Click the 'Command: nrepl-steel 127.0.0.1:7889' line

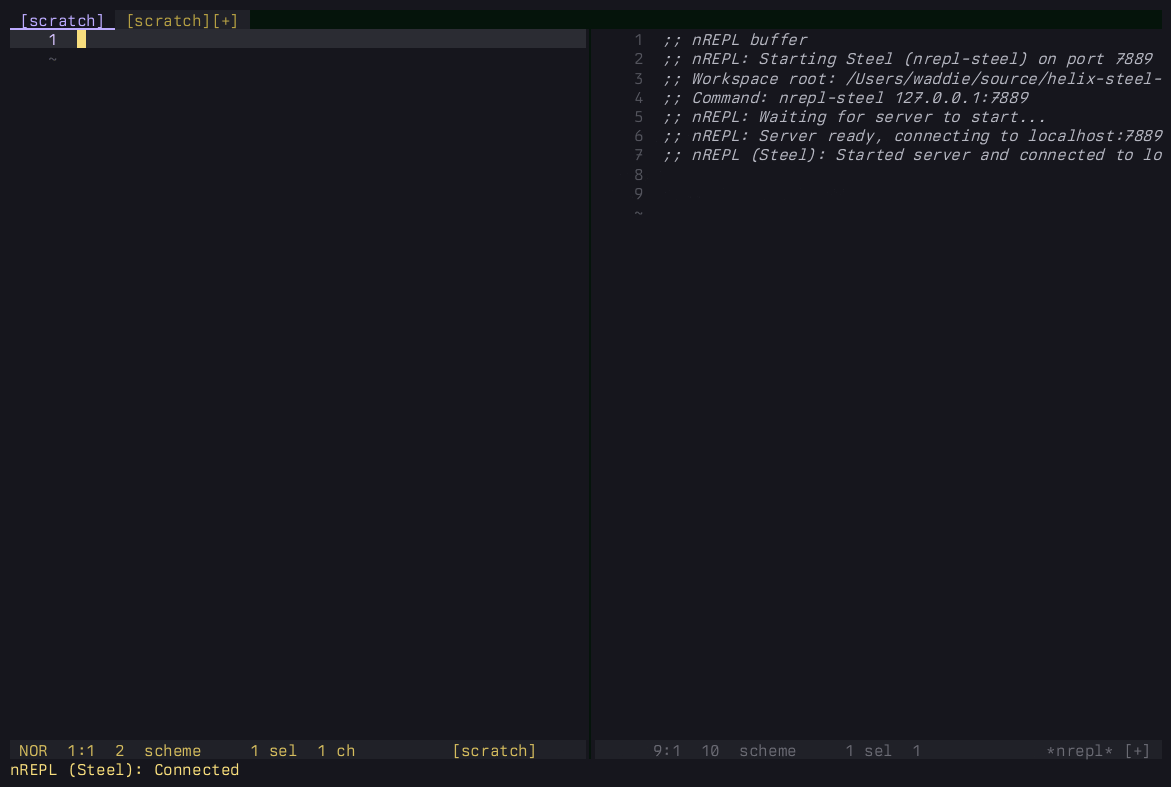(x=845, y=98)
